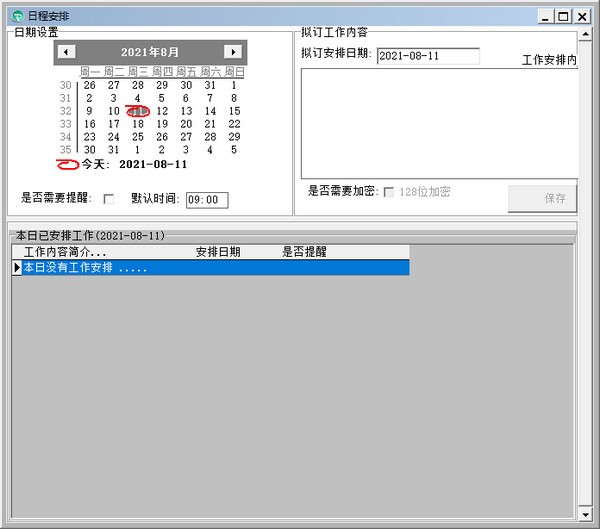This screenshot has height=529, width=600.
Task: Select August 18 in the calendar
Action: click(x=138, y=124)
